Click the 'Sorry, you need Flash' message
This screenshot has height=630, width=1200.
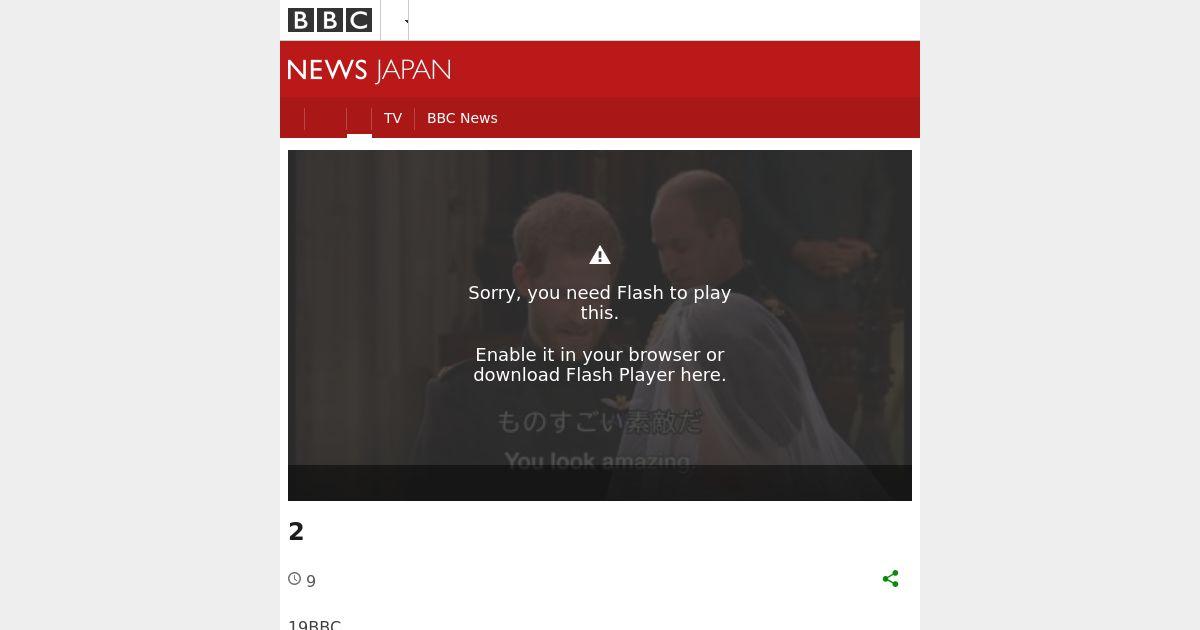click(600, 302)
